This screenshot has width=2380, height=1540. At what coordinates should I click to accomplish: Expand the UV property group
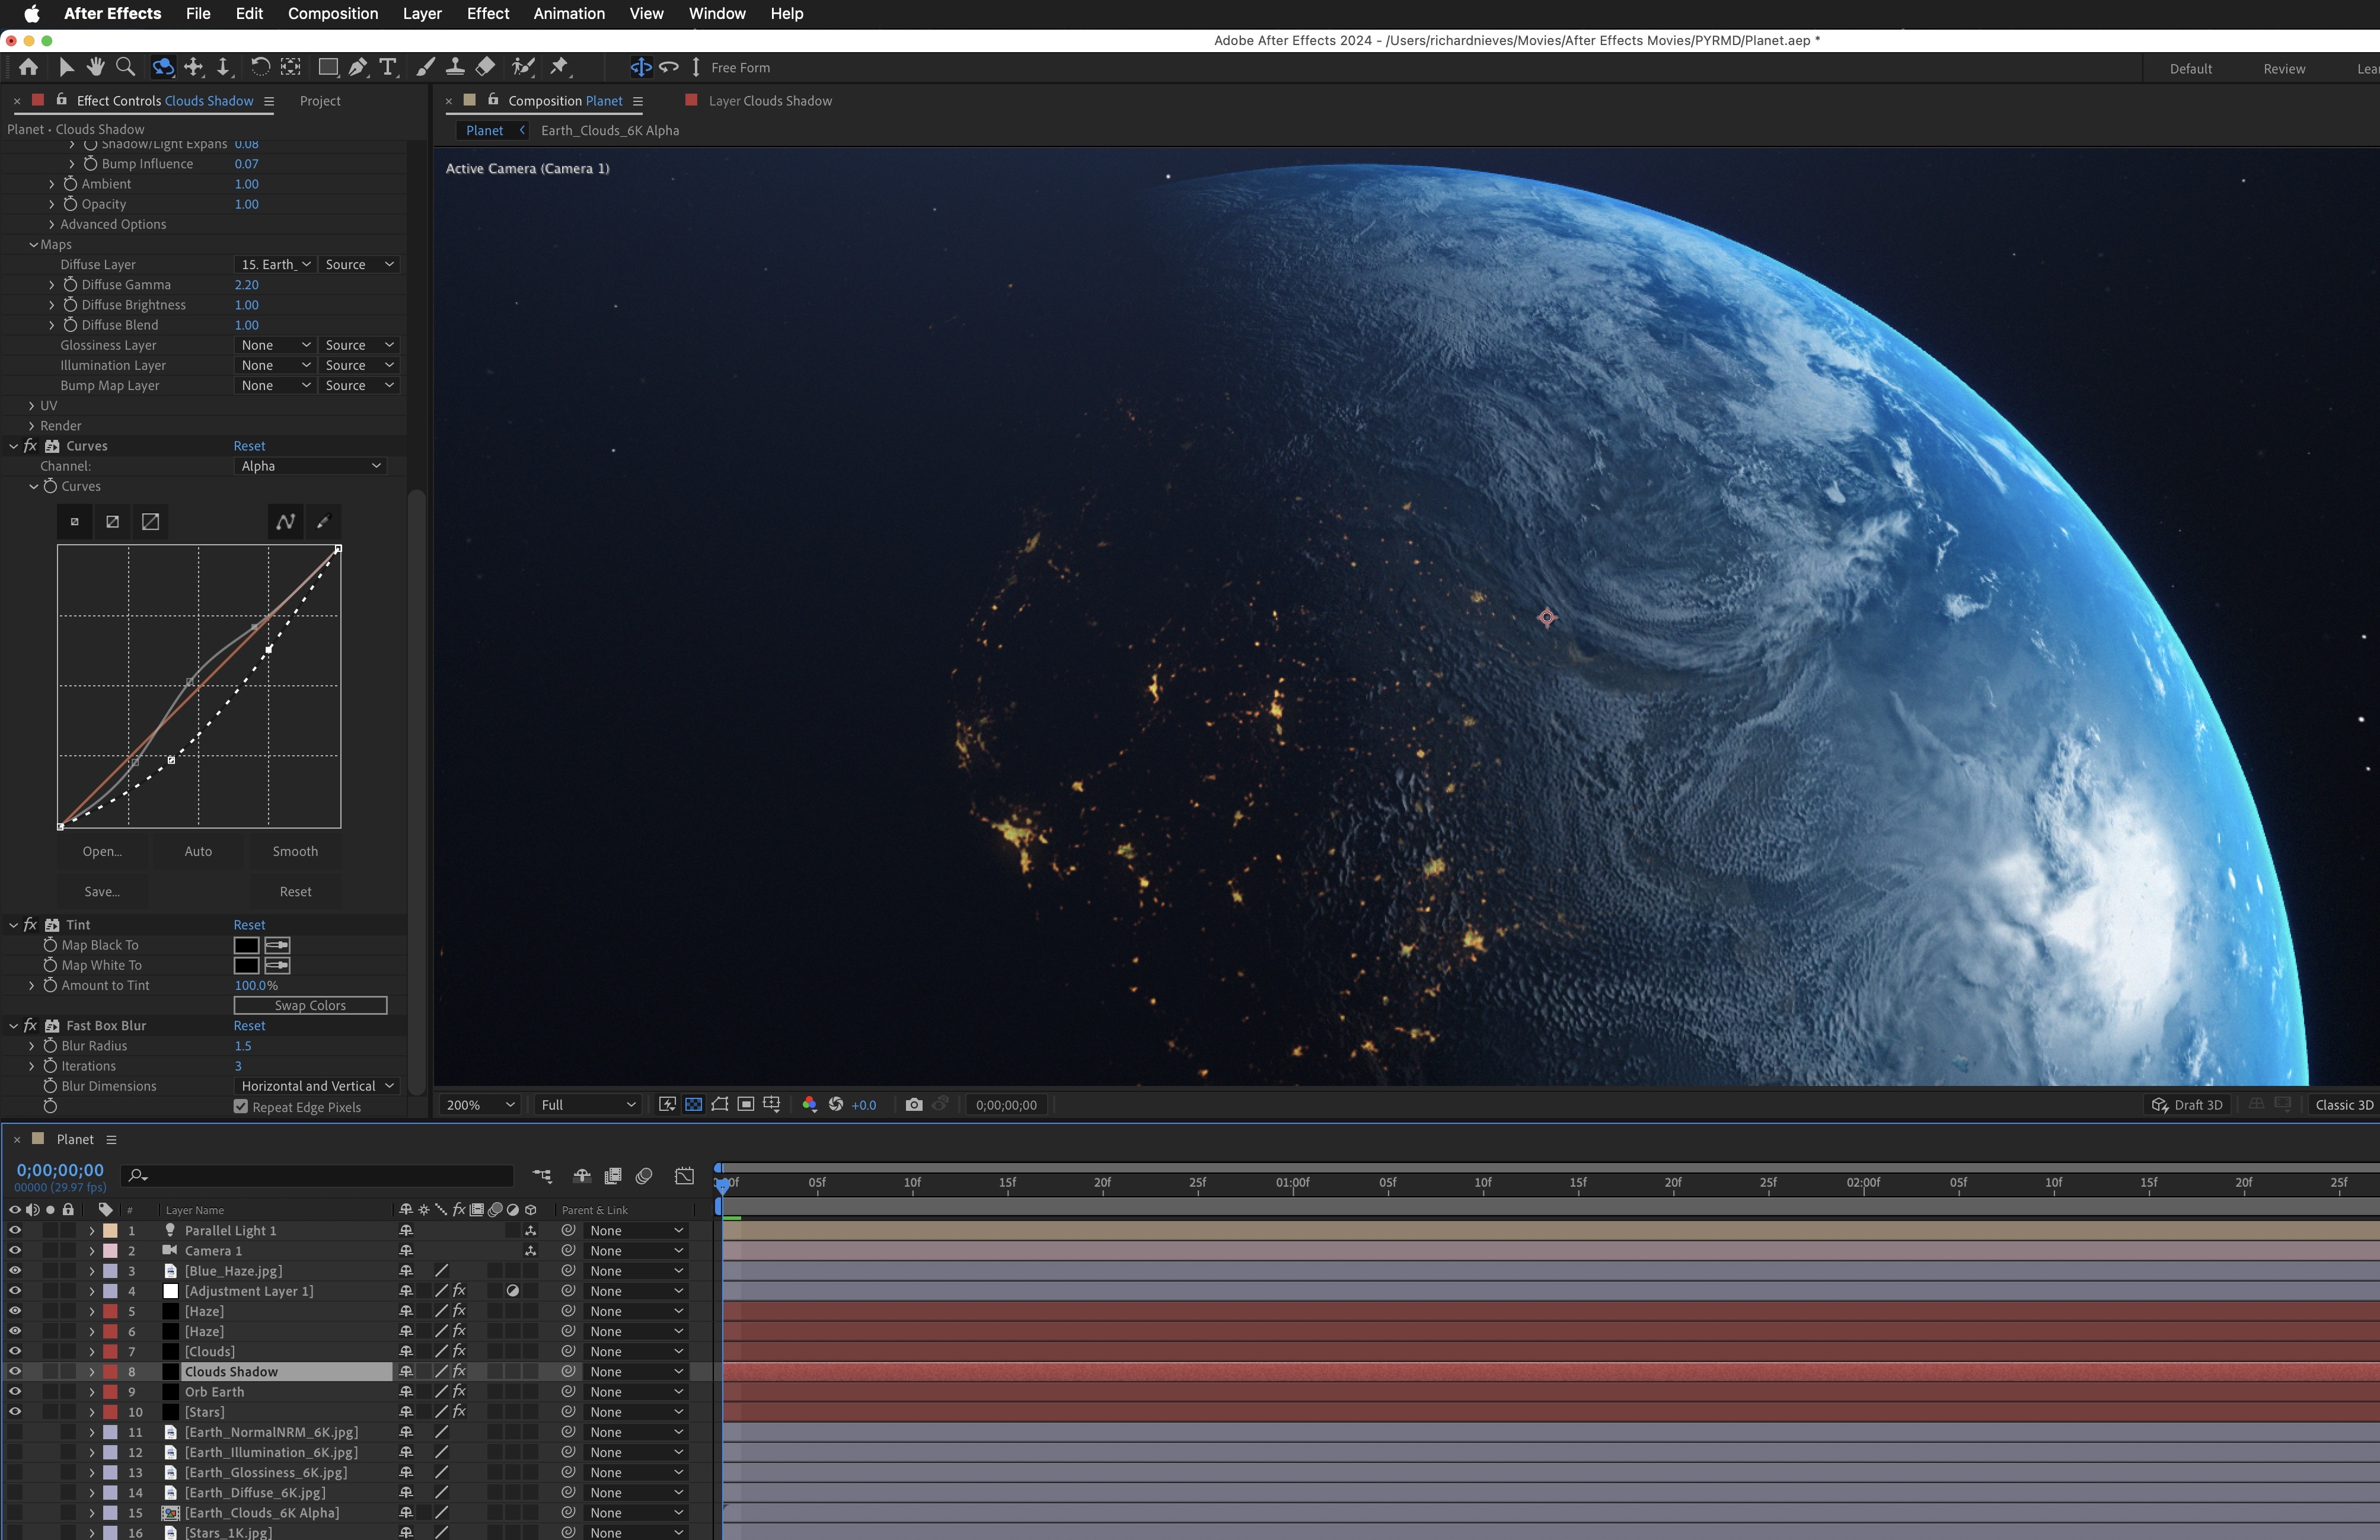pos(32,405)
